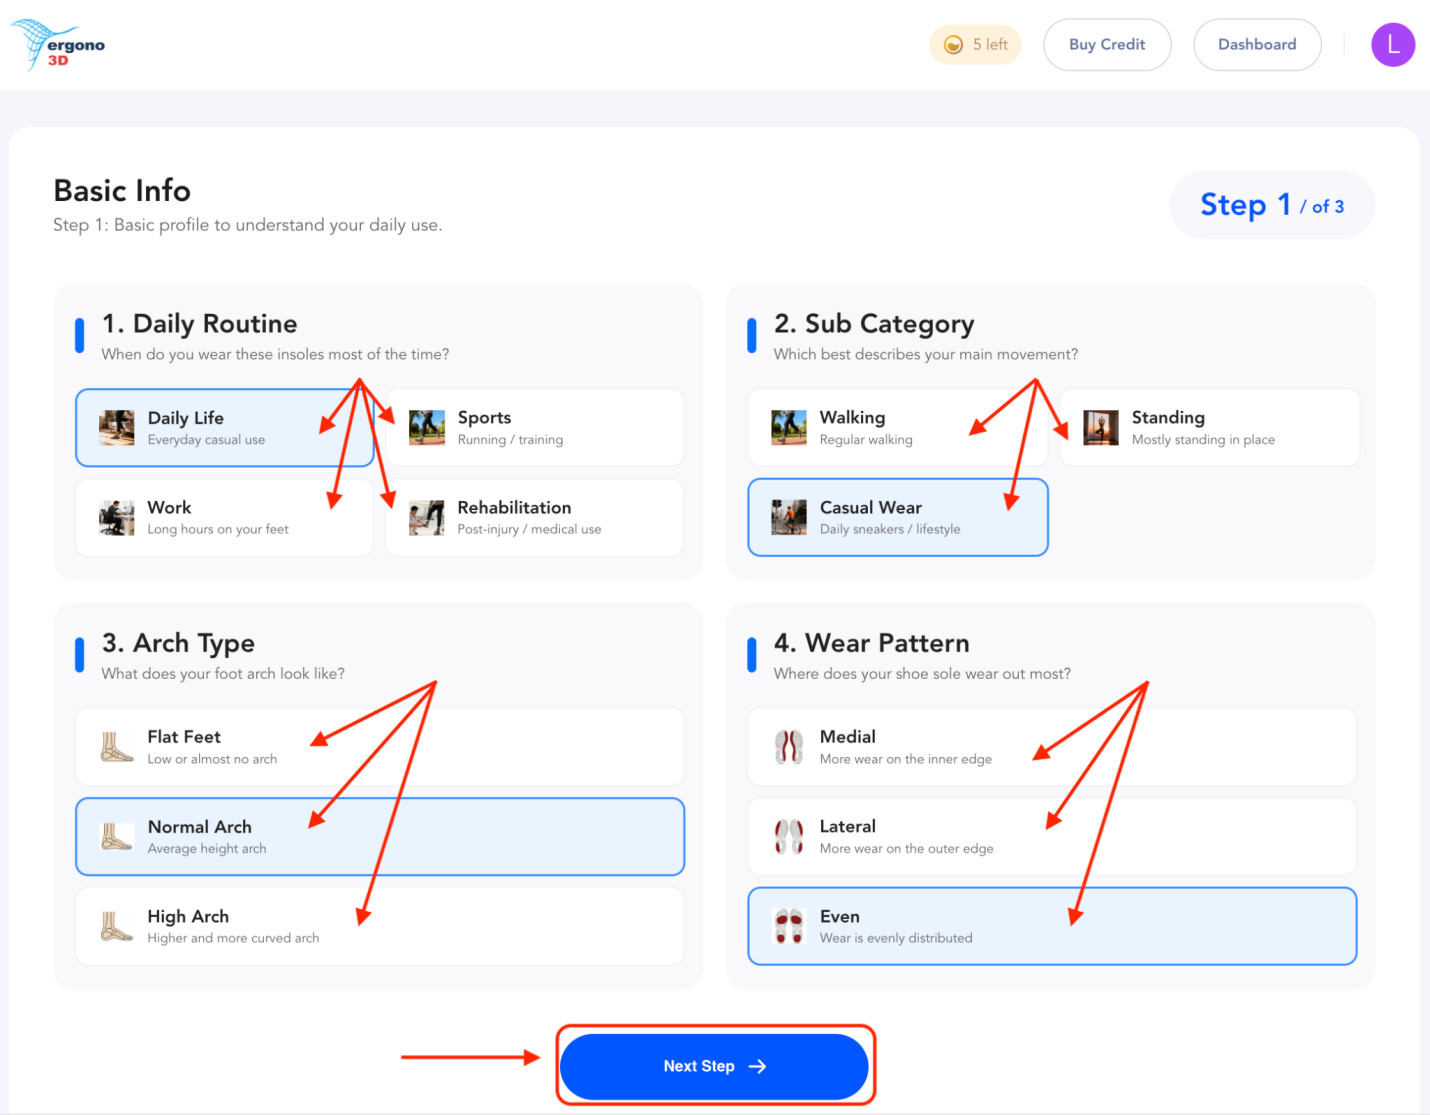Click the Lateral wear footprint icon
Image resolution: width=1430 pixels, height=1115 pixels.
[789, 836]
